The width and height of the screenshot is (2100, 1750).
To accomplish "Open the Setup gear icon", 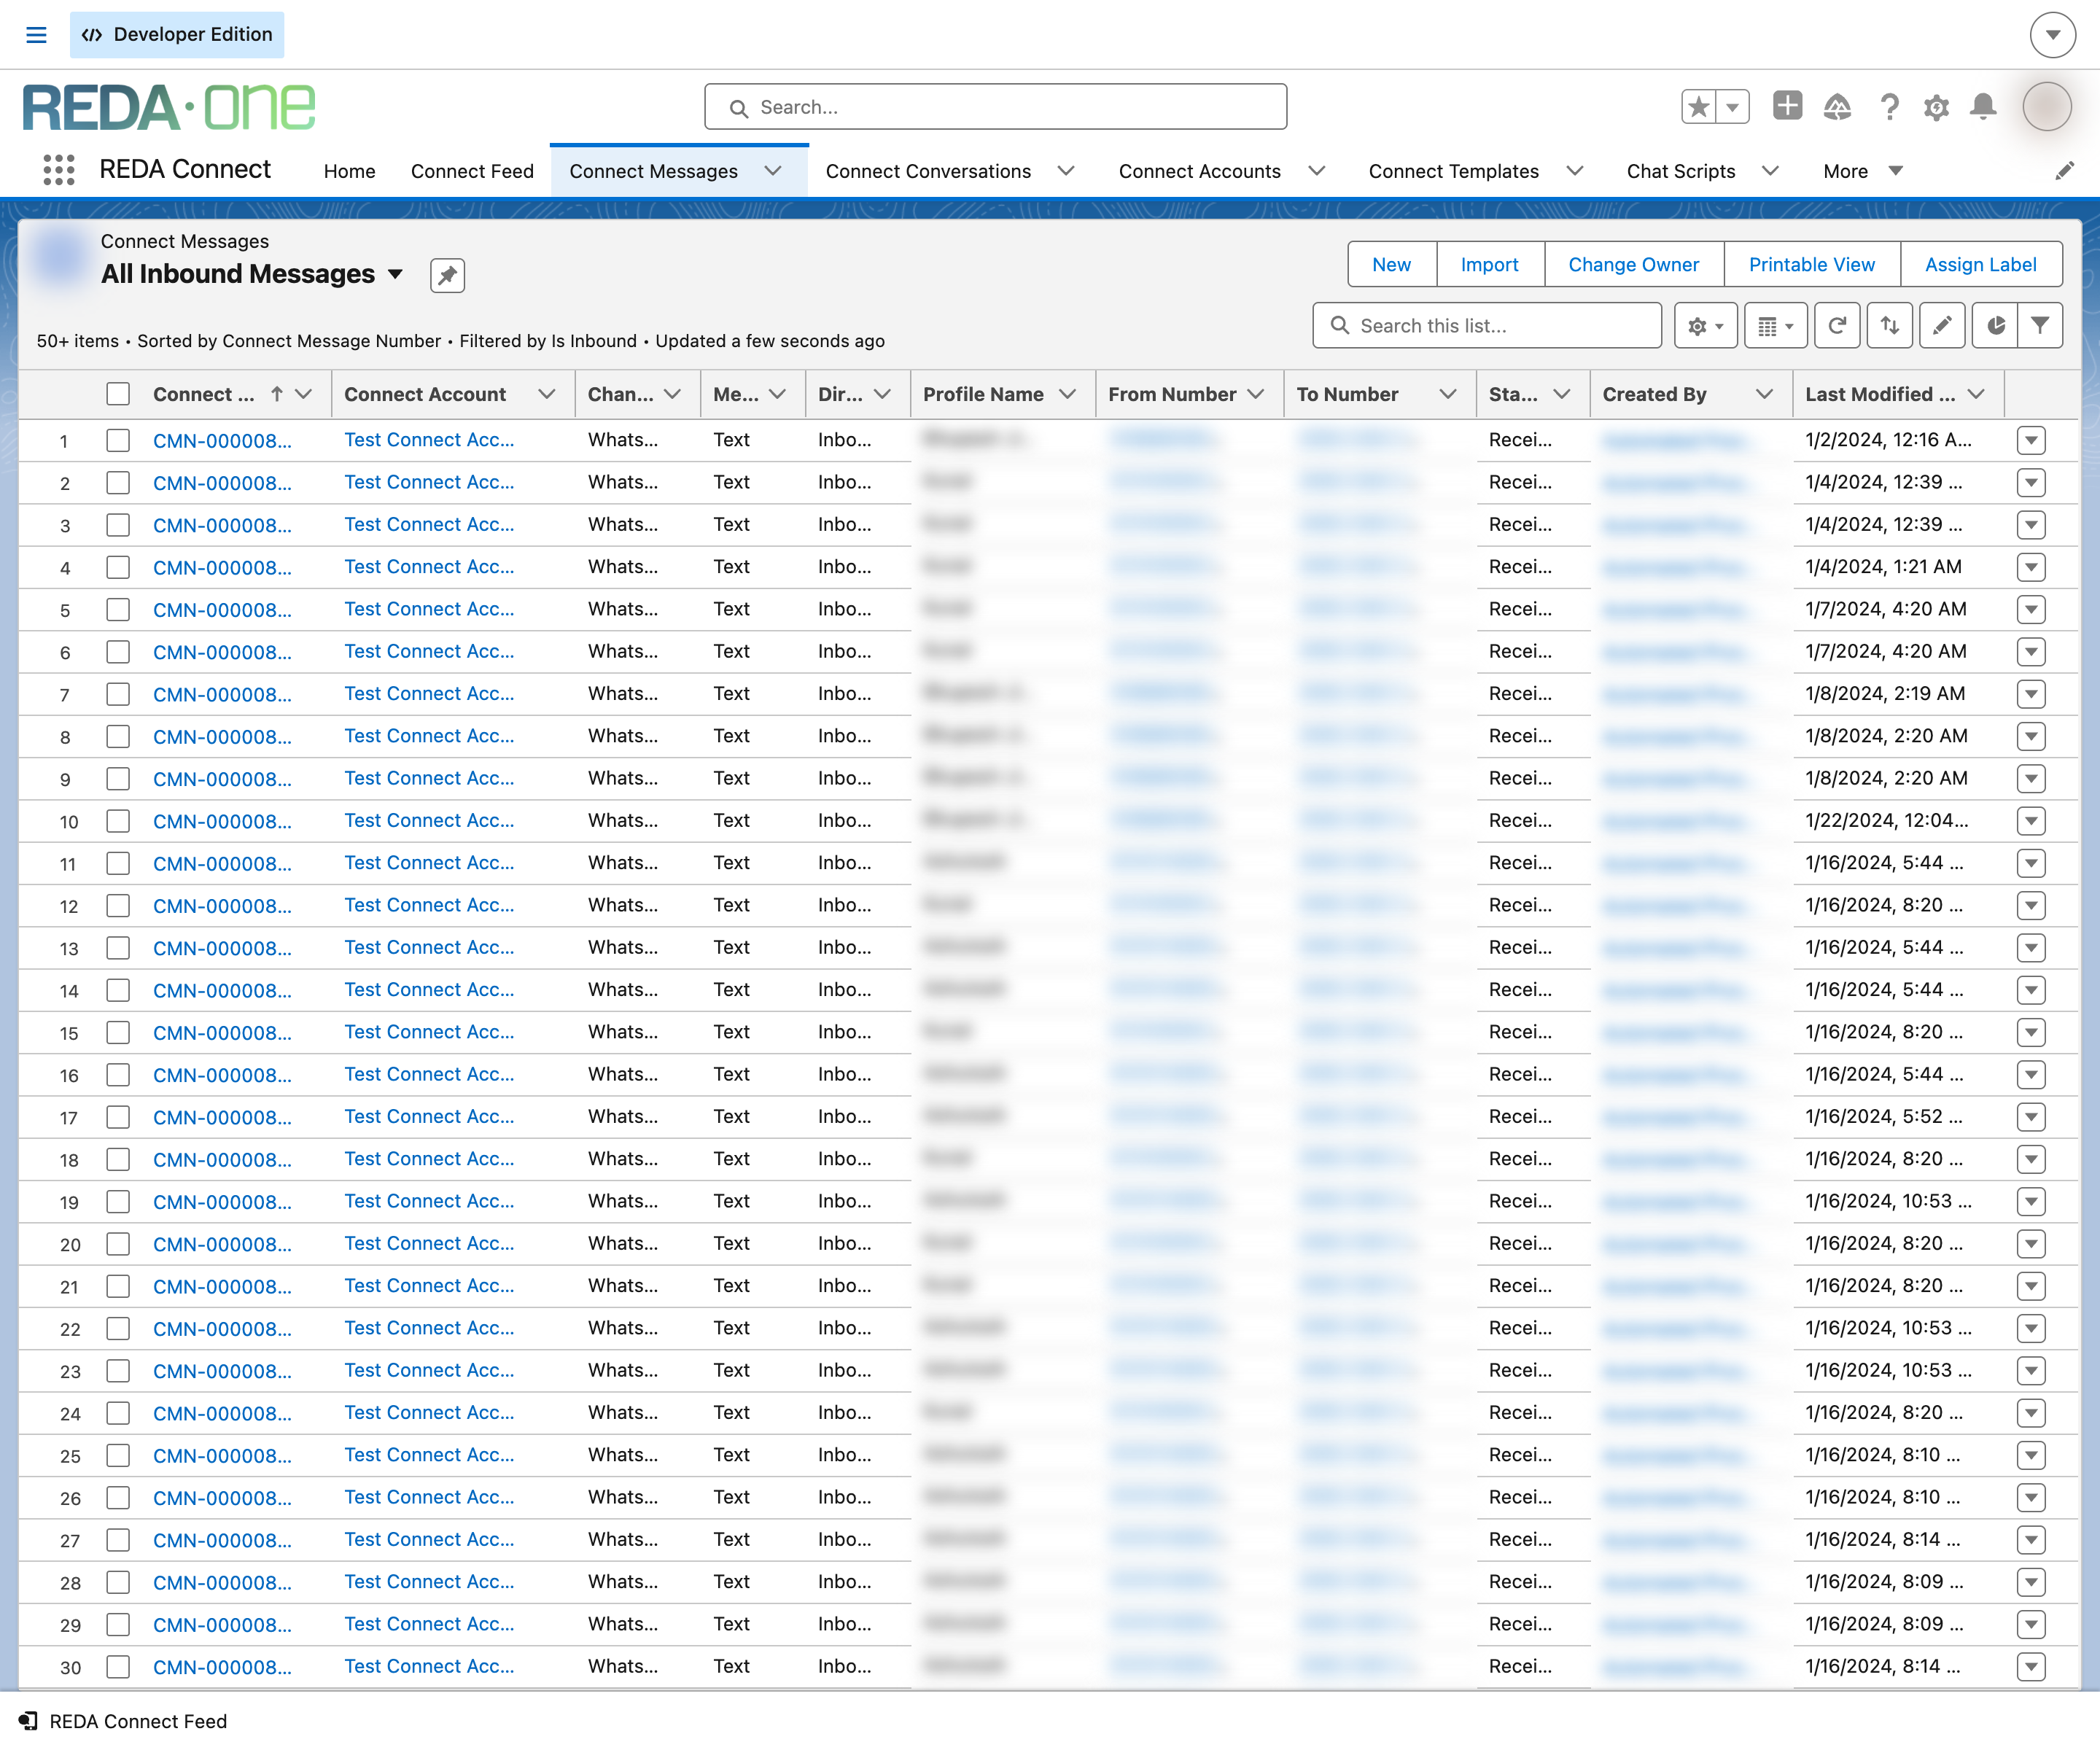I will point(1936,107).
